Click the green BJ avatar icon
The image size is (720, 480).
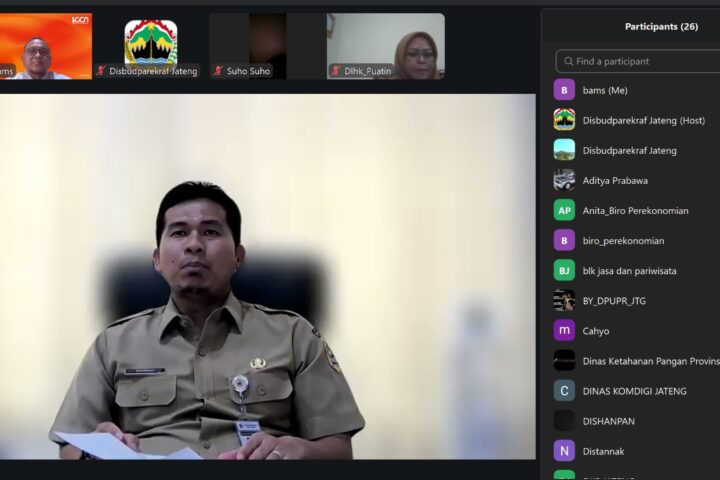(564, 271)
